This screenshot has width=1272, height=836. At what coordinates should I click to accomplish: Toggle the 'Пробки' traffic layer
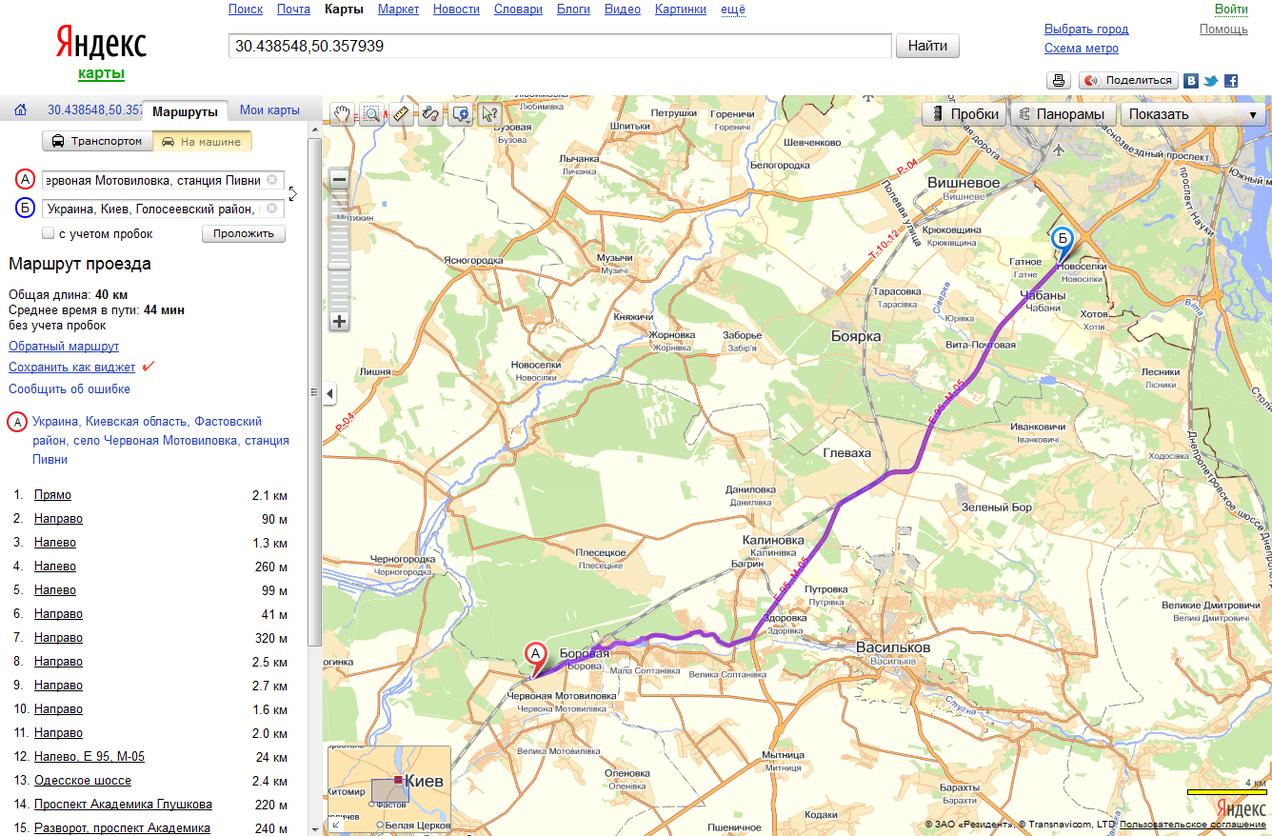click(x=964, y=114)
